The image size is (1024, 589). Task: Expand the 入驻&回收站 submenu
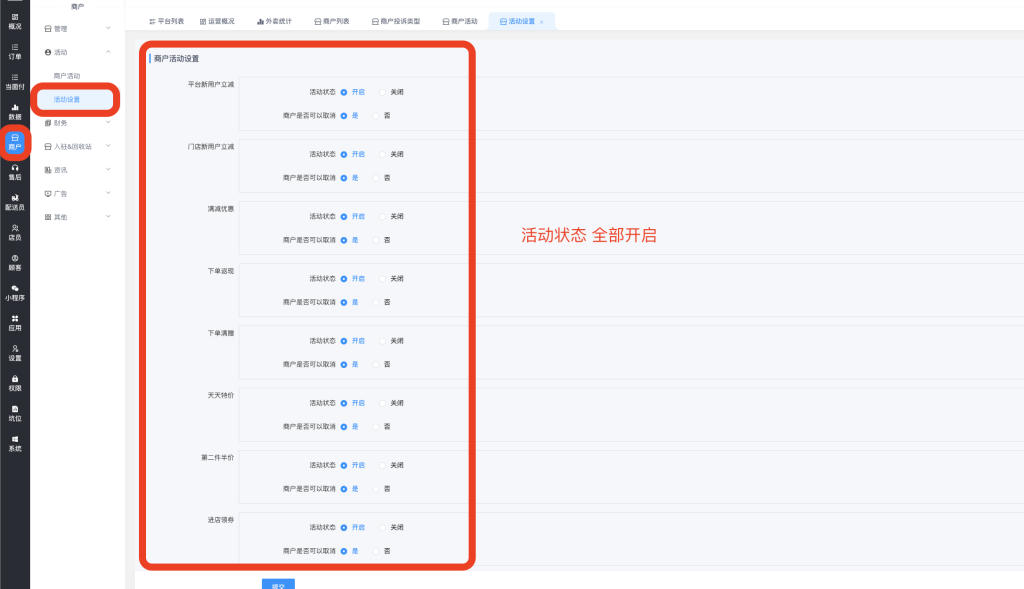(77, 146)
